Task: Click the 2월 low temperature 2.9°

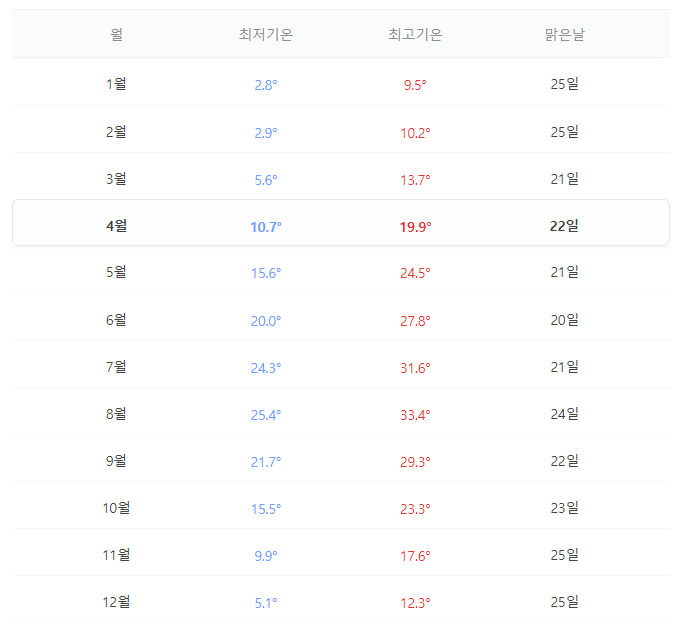Action: click(266, 133)
